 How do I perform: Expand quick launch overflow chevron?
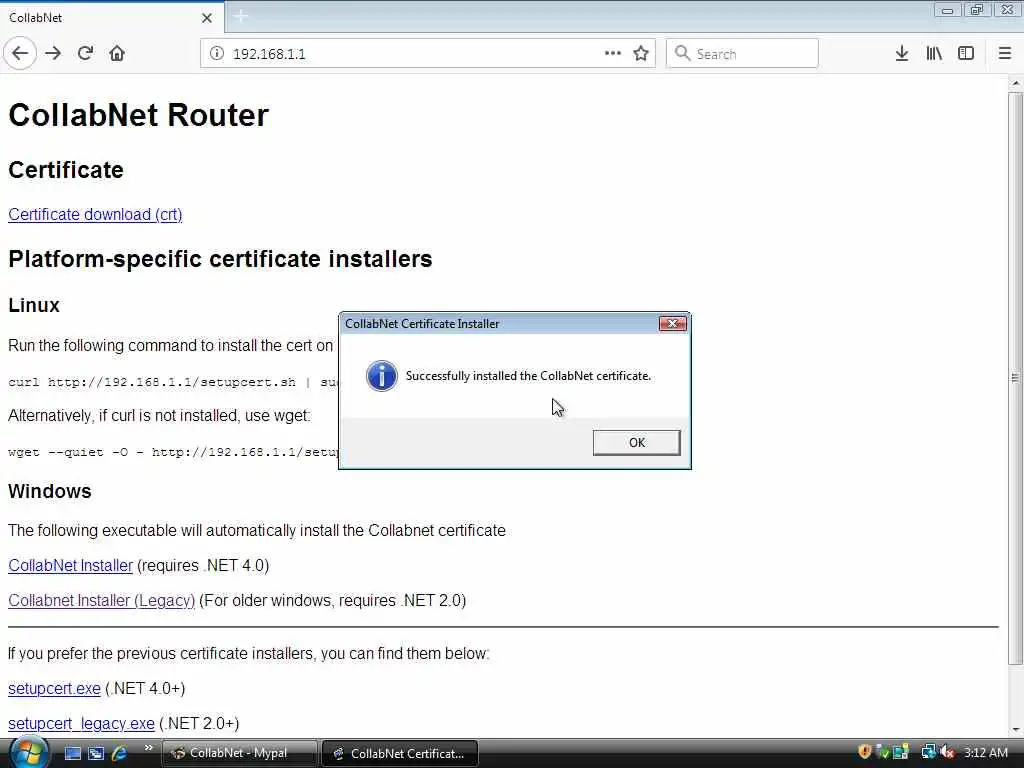[x=148, y=748]
